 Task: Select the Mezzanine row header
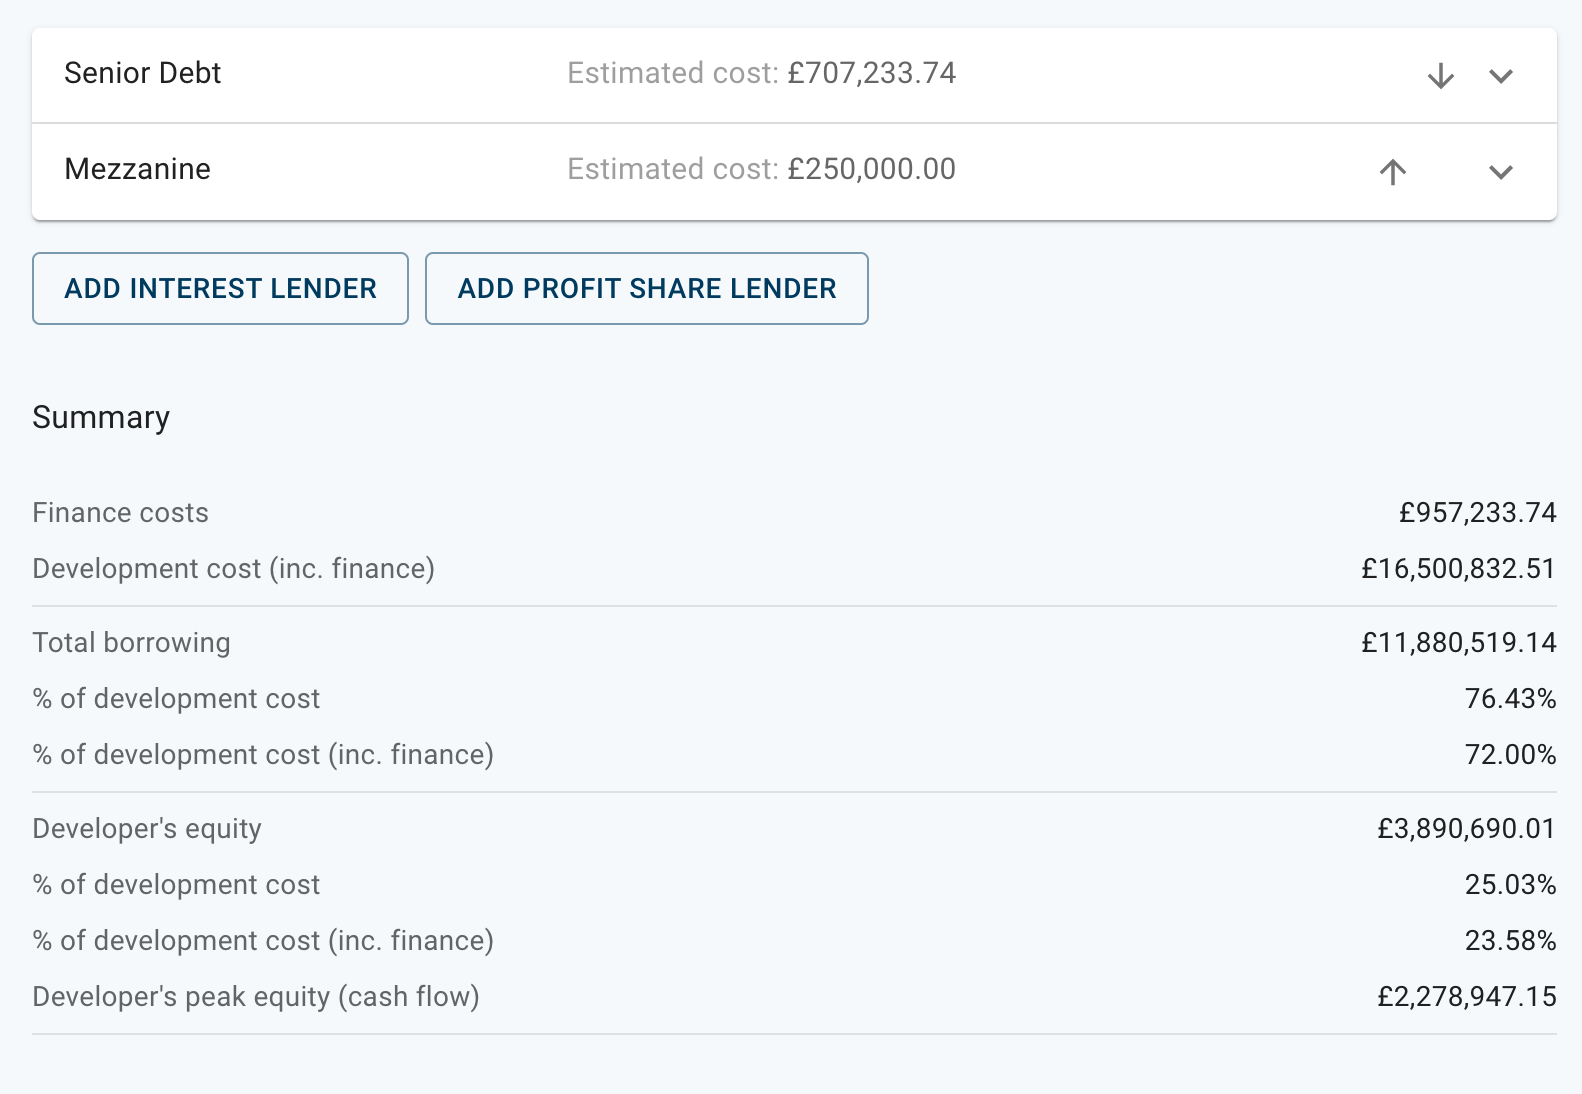point(137,169)
